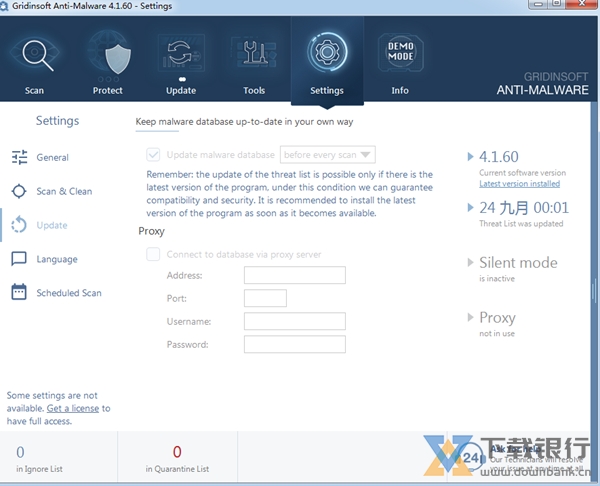
Task: Open the Demo Mode Info icon
Action: tap(400, 52)
